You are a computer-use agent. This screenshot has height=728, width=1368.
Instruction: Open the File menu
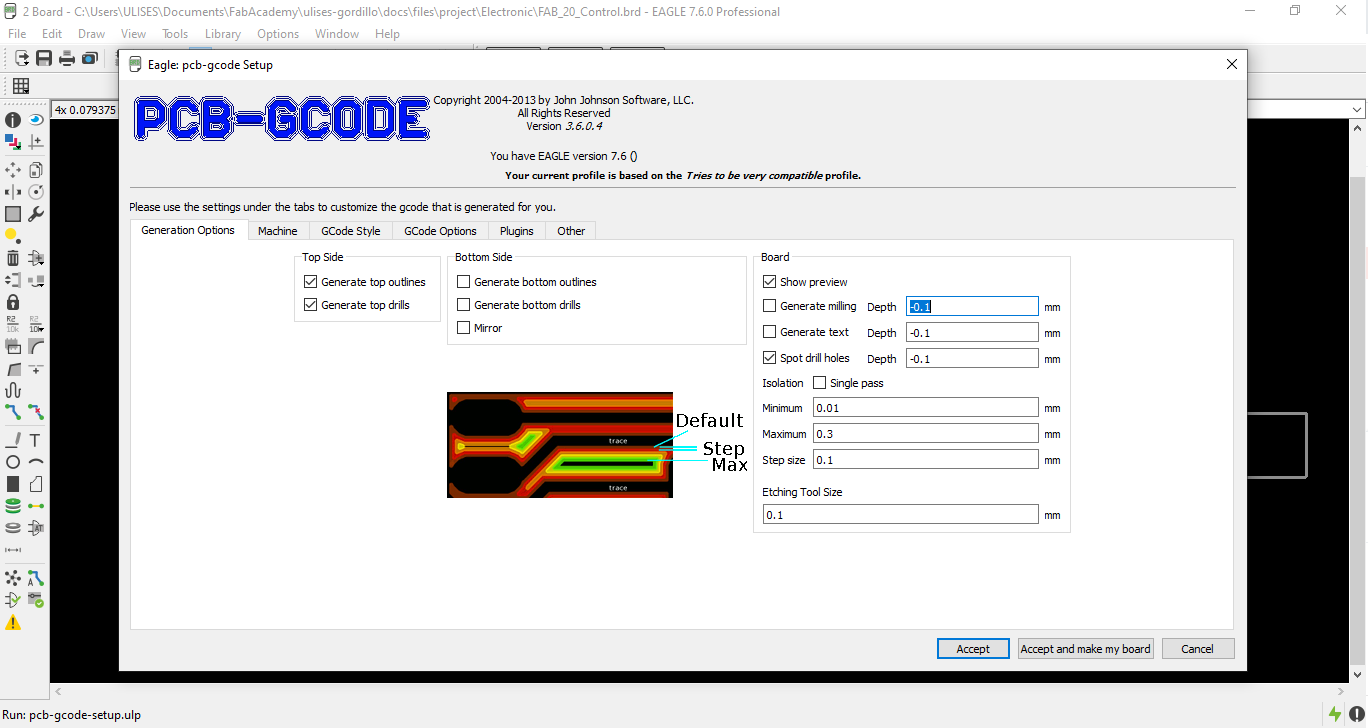[17, 33]
